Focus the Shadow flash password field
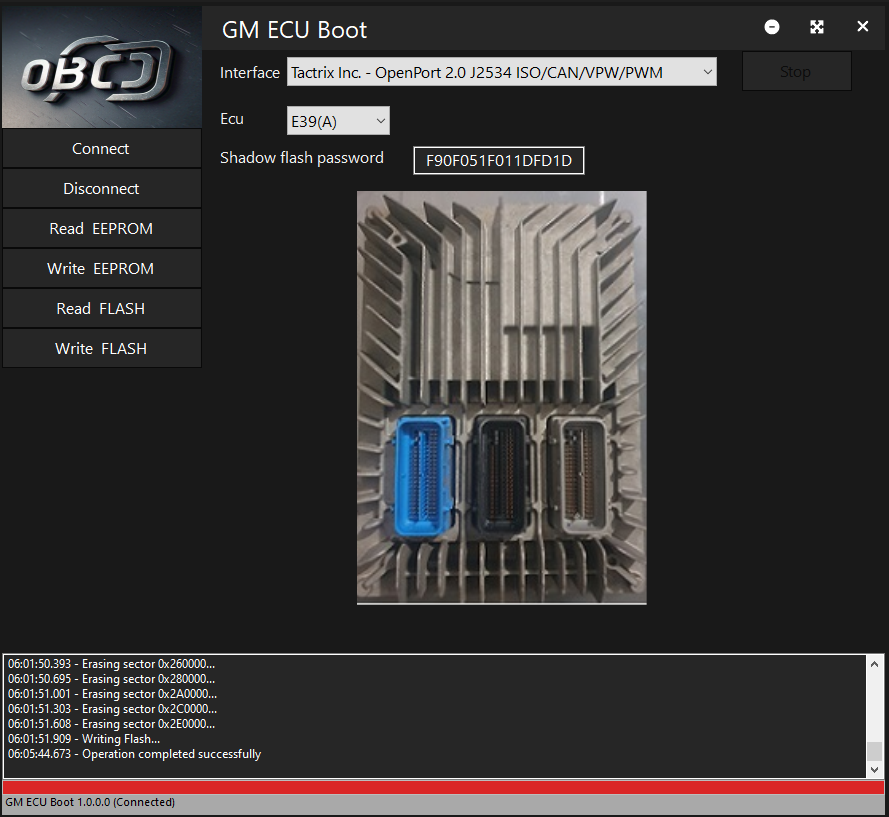The width and height of the screenshot is (889, 817). 499,160
